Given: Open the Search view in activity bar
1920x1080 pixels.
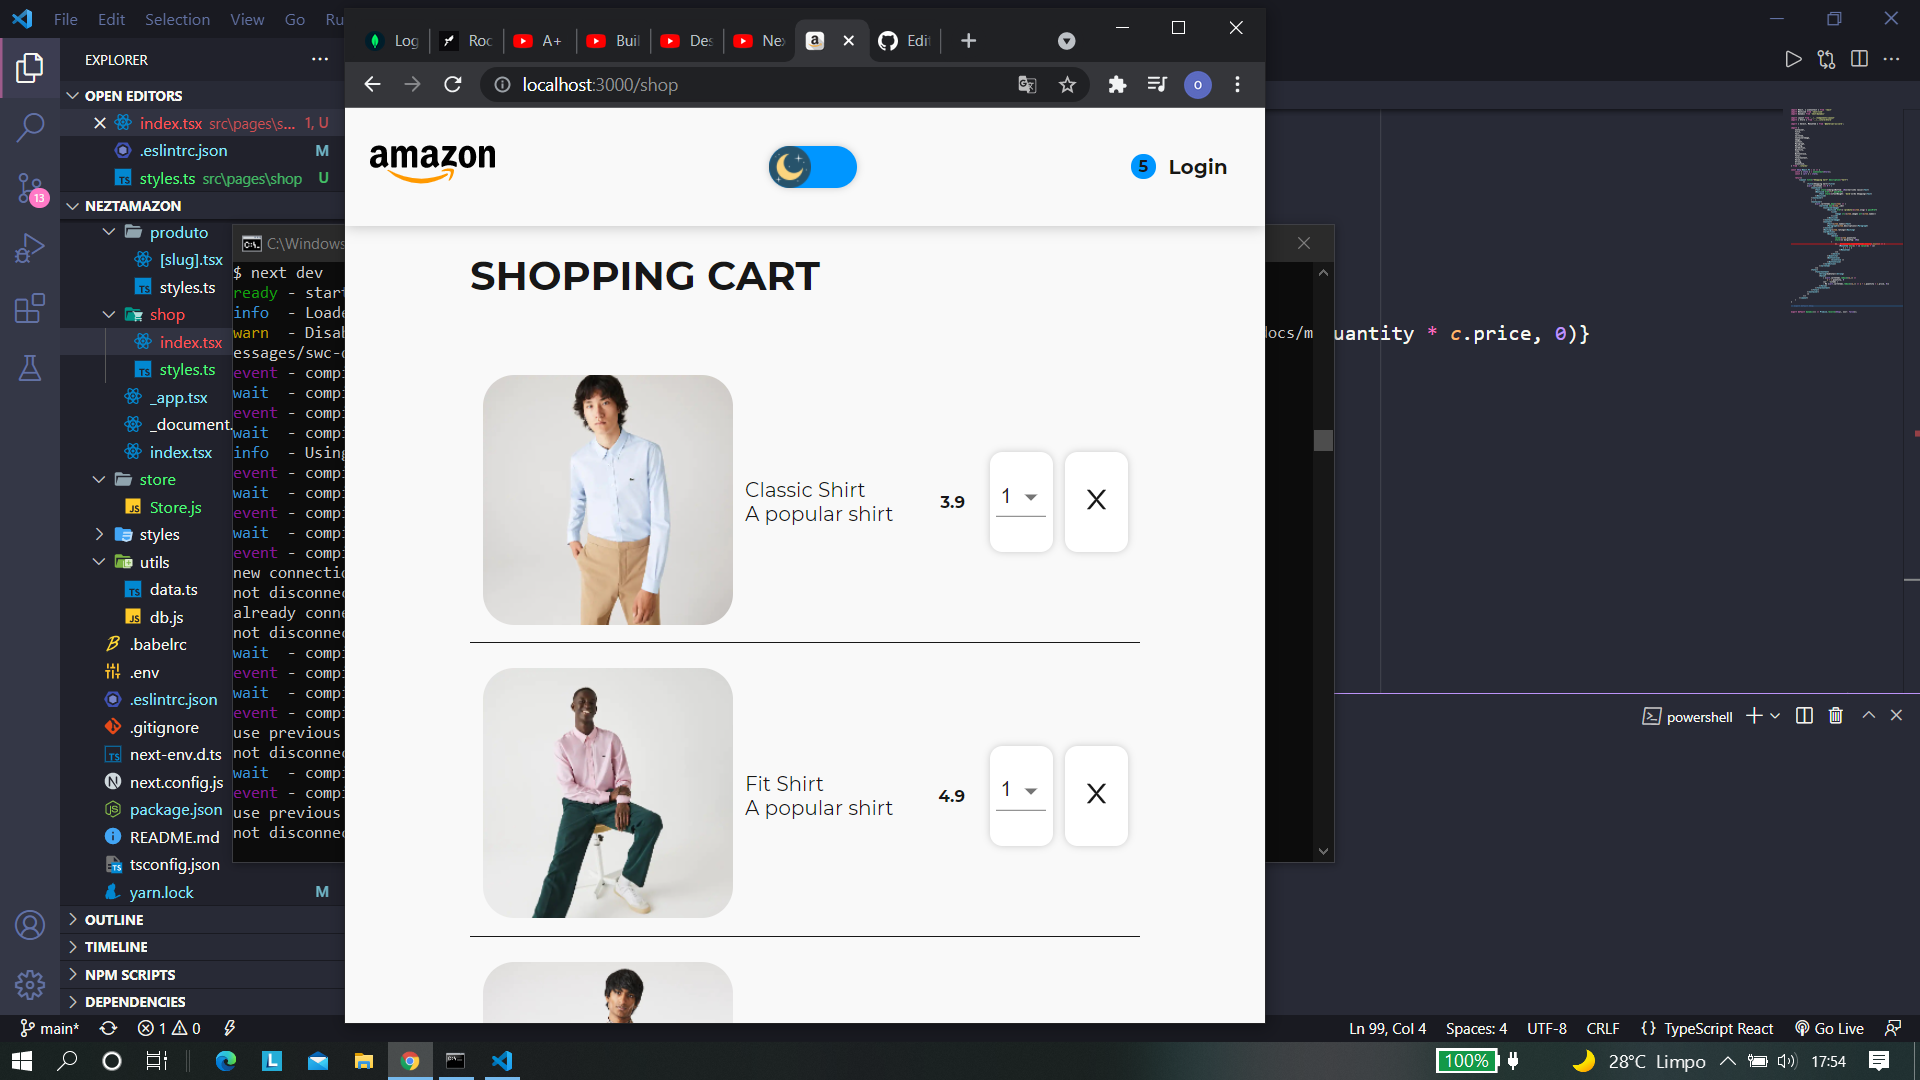Looking at the screenshot, I should coord(30,127).
